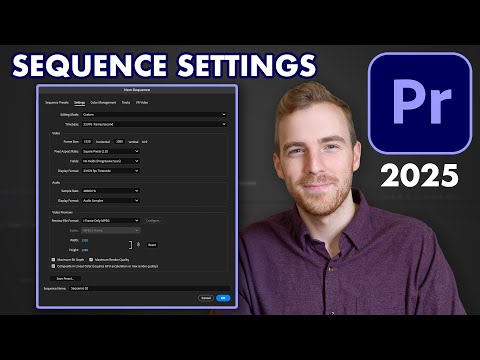Expand the Pixel Aspect Ratio dropdown
This screenshot has width=480, height=360.
111,151
